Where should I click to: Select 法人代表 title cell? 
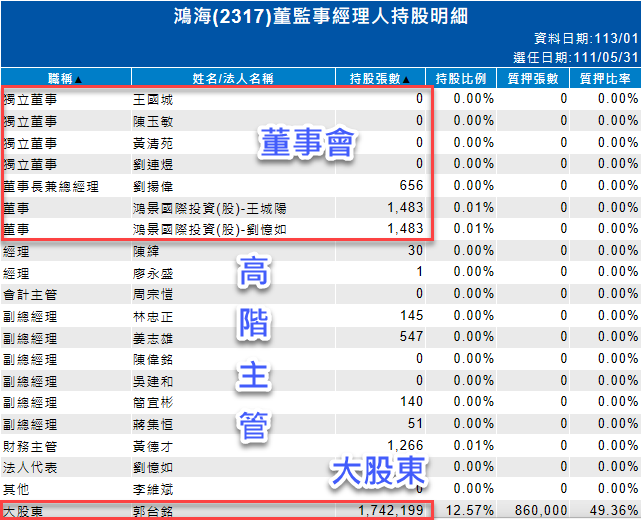coord(30,467)
